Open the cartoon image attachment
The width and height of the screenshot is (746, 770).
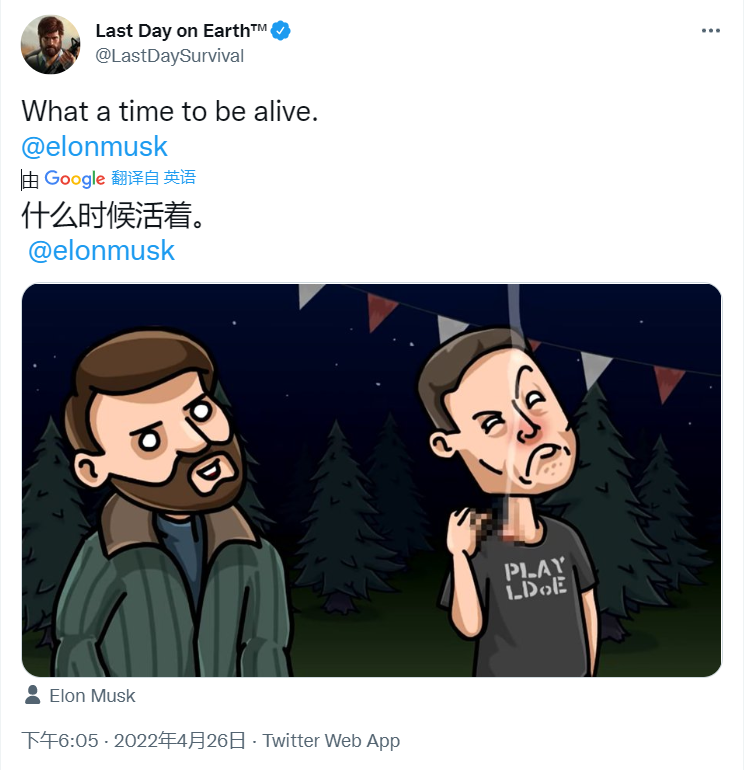(x=372, y=480)
